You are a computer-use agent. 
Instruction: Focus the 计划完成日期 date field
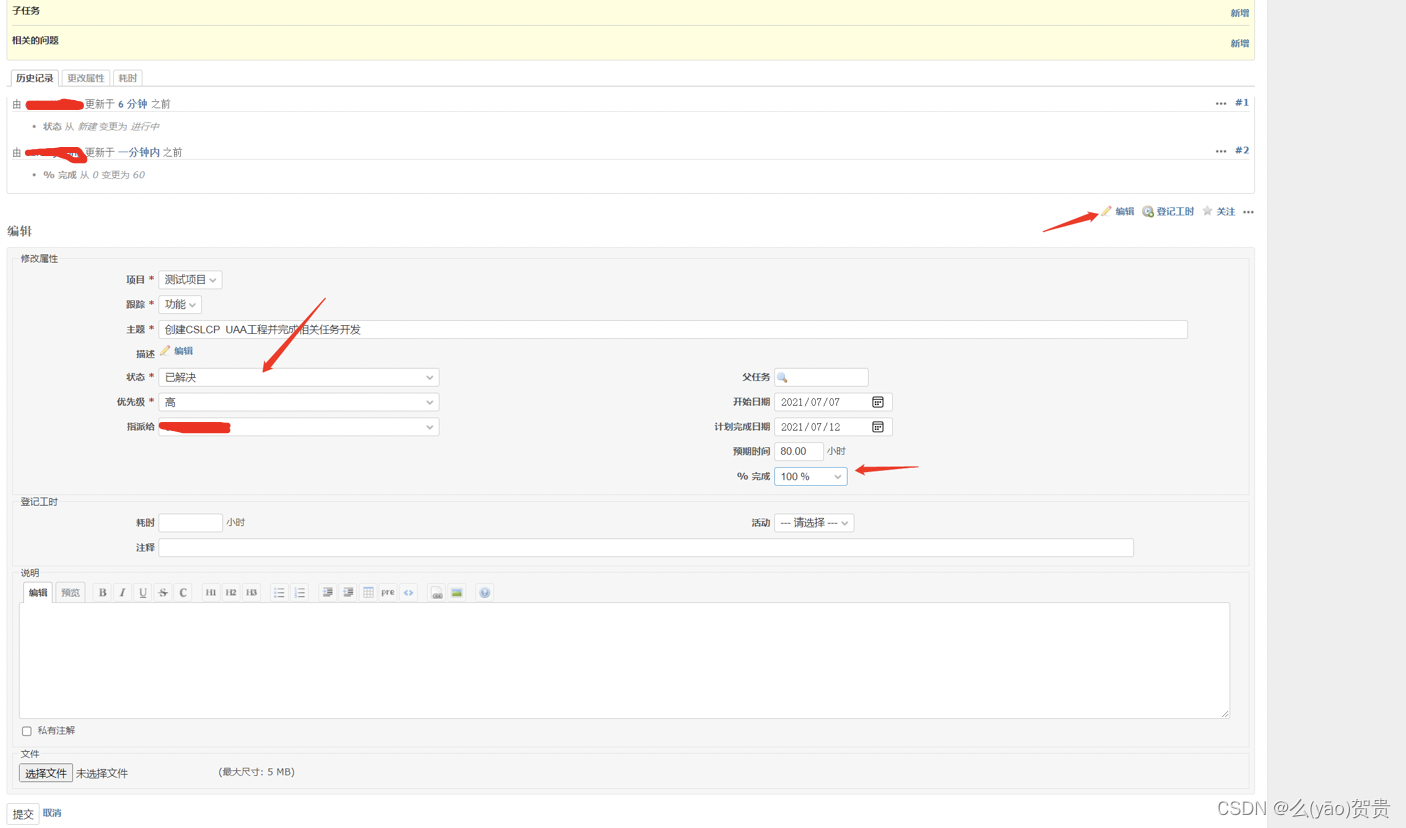tap(833, 427)
